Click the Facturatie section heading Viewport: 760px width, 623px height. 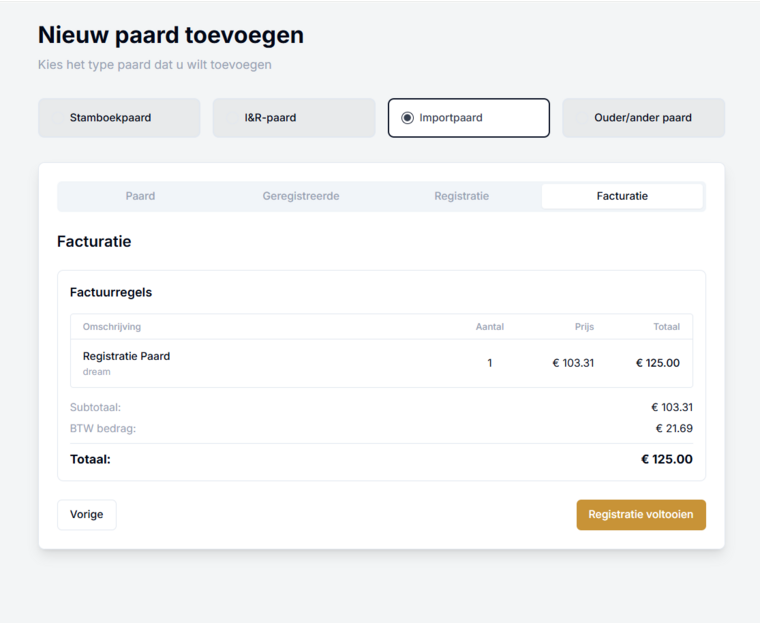point(94,241)
